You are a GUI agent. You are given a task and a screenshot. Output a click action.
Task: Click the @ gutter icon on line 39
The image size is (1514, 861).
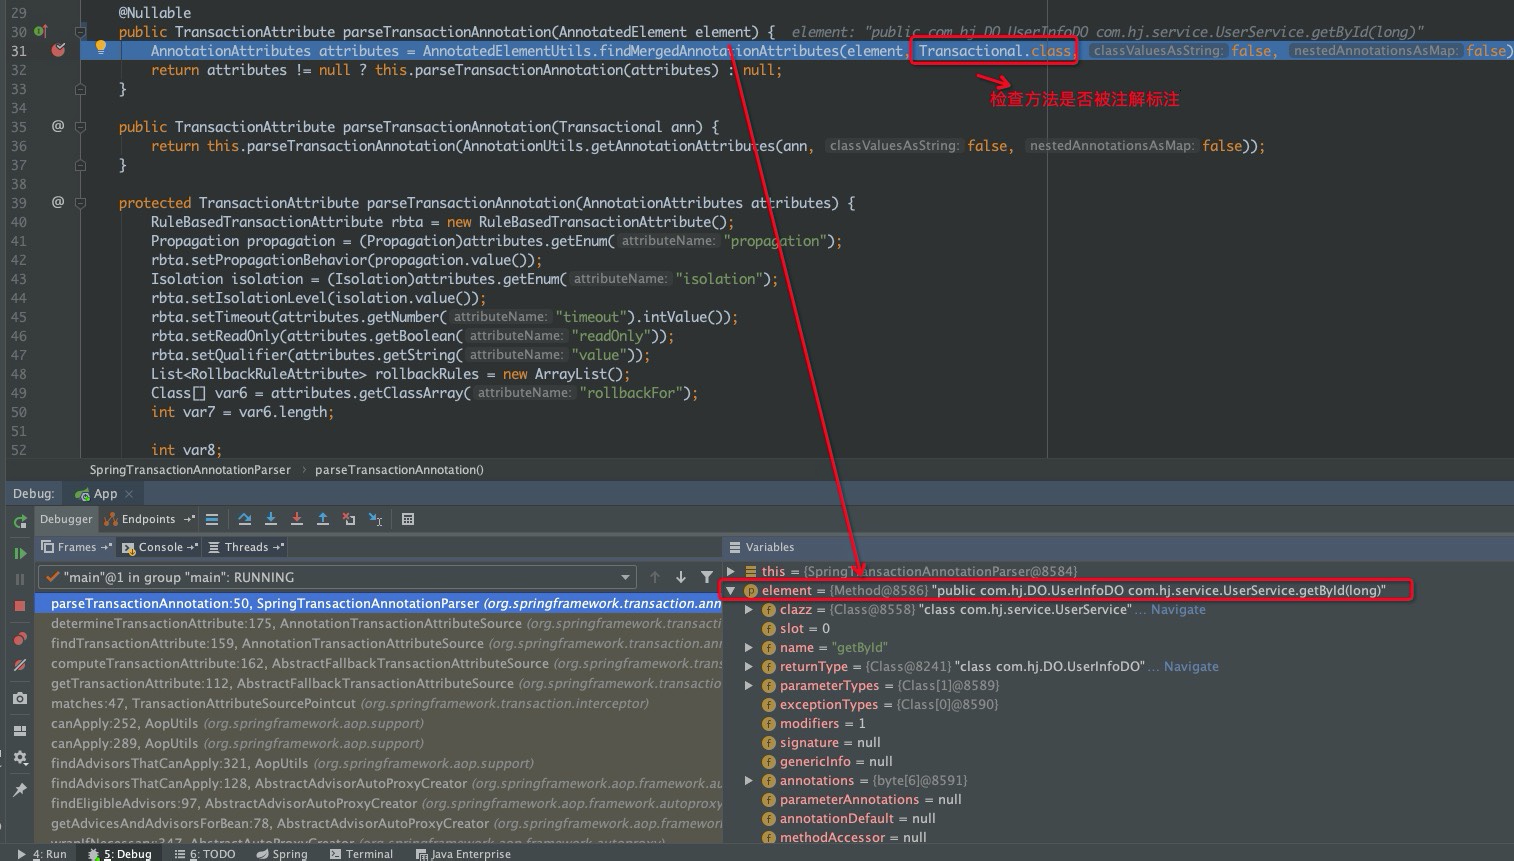[x=58, y=202]
